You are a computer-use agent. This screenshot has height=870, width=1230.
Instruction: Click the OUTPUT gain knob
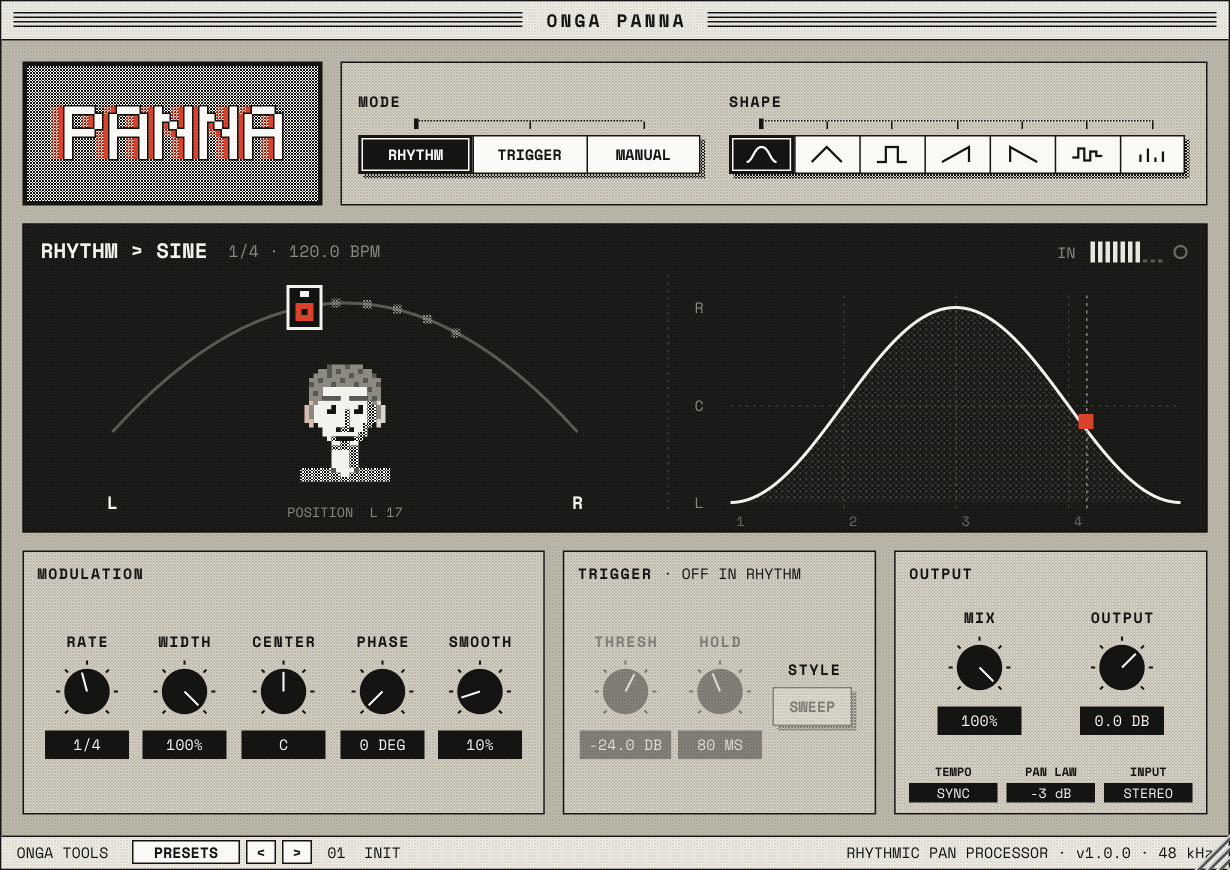1122,667
